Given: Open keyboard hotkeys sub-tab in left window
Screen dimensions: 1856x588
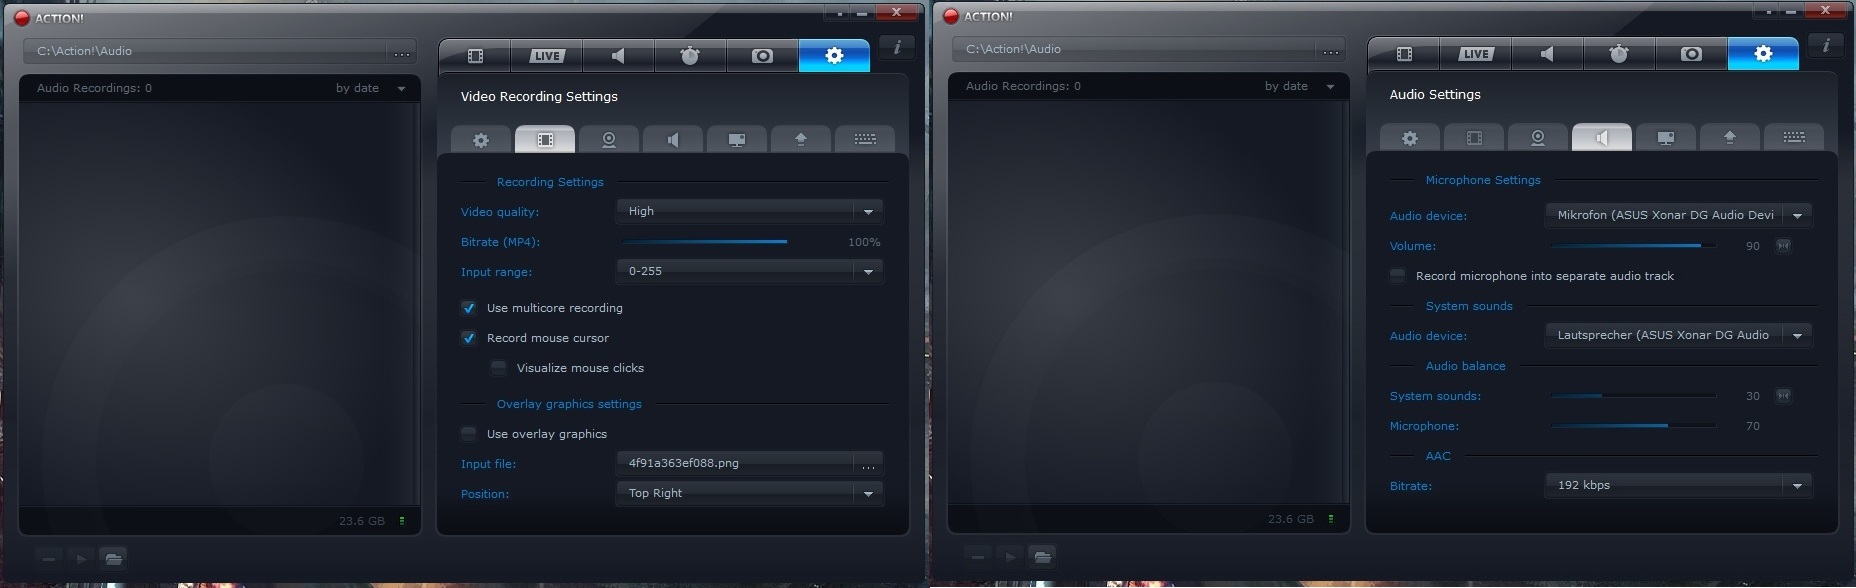Looking at the screenshot, I should (x=865, y=140).
